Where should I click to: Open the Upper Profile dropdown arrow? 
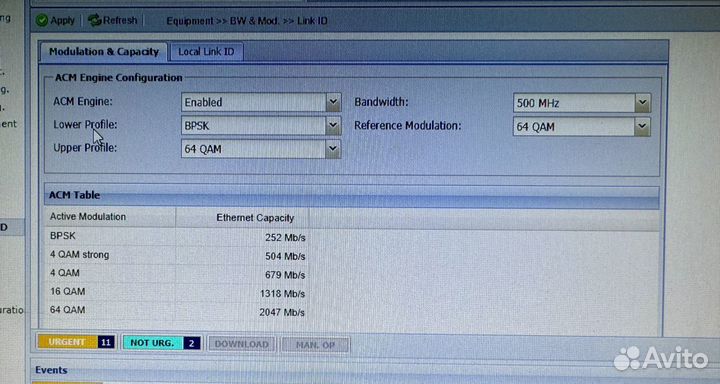[333, 149]
